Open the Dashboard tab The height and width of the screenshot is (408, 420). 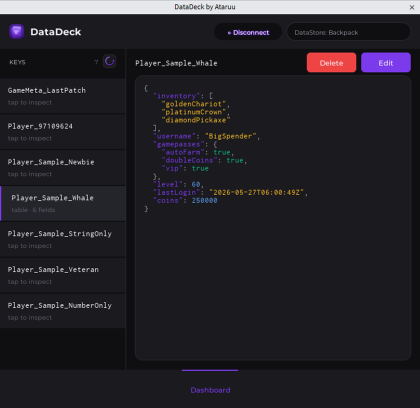(x=210, y=390)
